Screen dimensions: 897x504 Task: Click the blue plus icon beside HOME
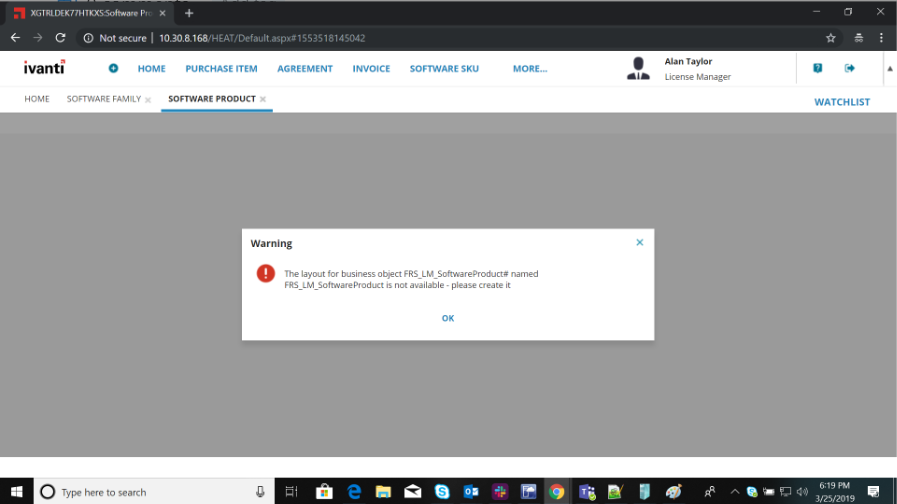(x=113, y=69)
